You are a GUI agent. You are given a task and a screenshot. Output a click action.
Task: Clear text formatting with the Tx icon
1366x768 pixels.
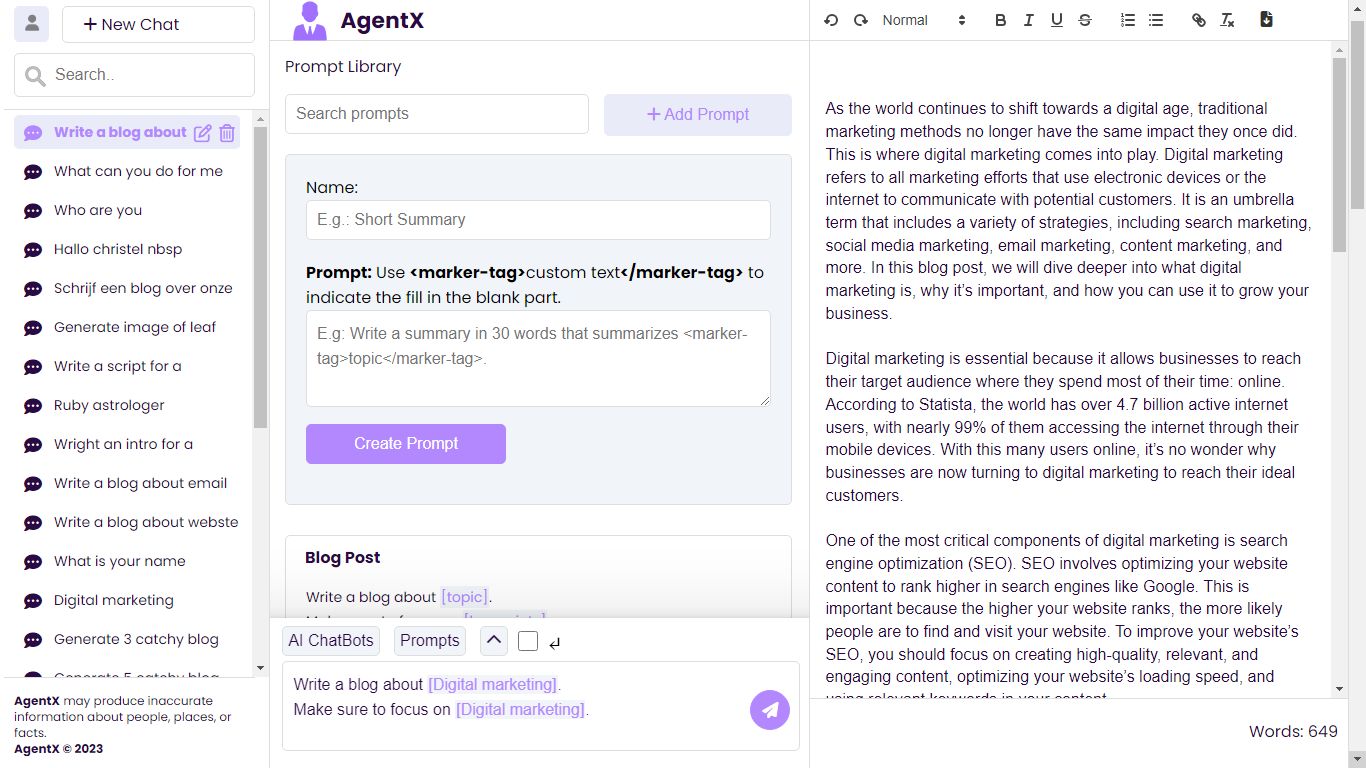1227,19
